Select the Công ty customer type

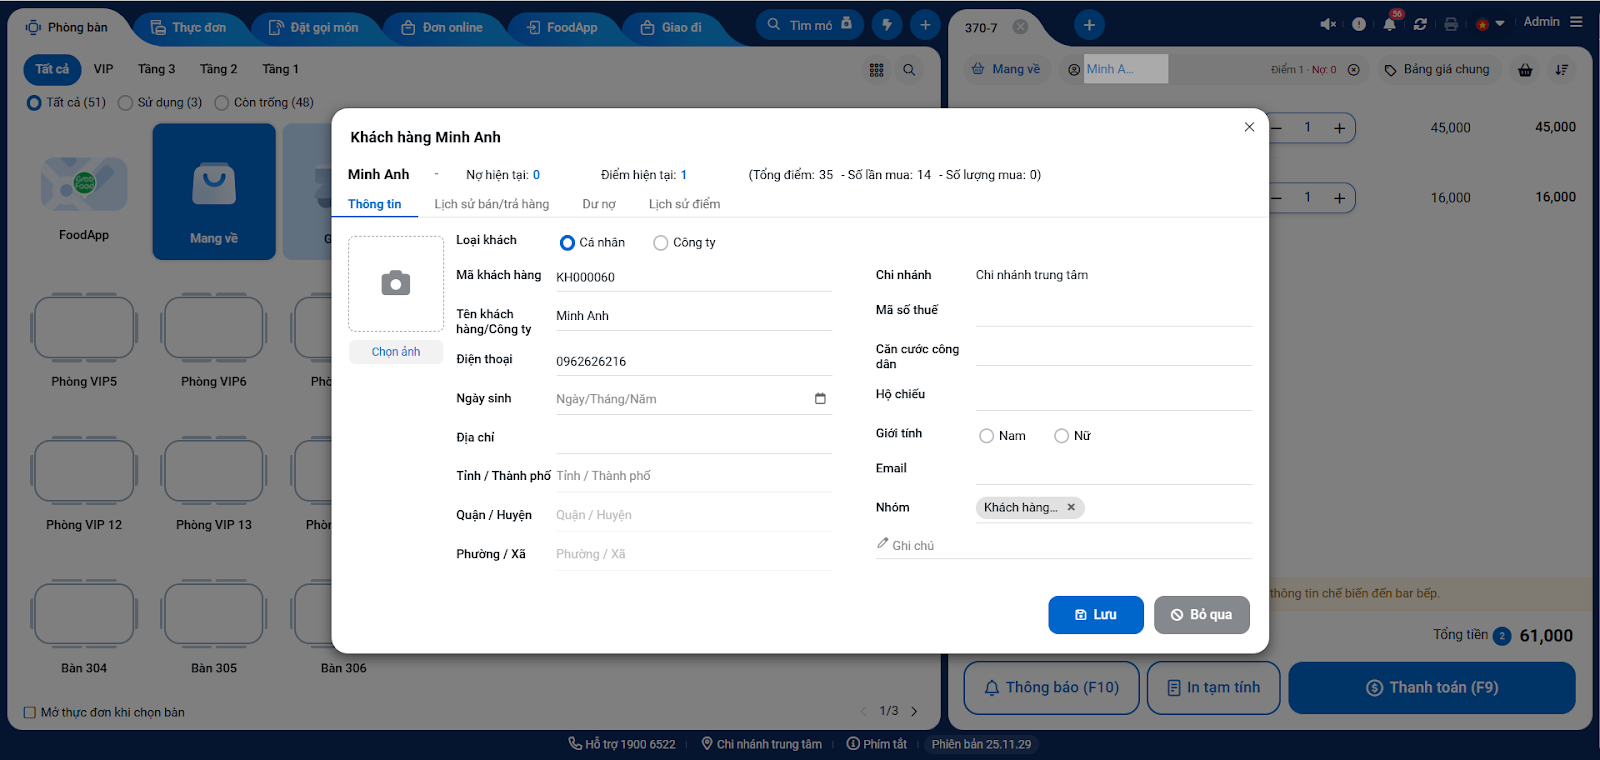click(660, 243)
